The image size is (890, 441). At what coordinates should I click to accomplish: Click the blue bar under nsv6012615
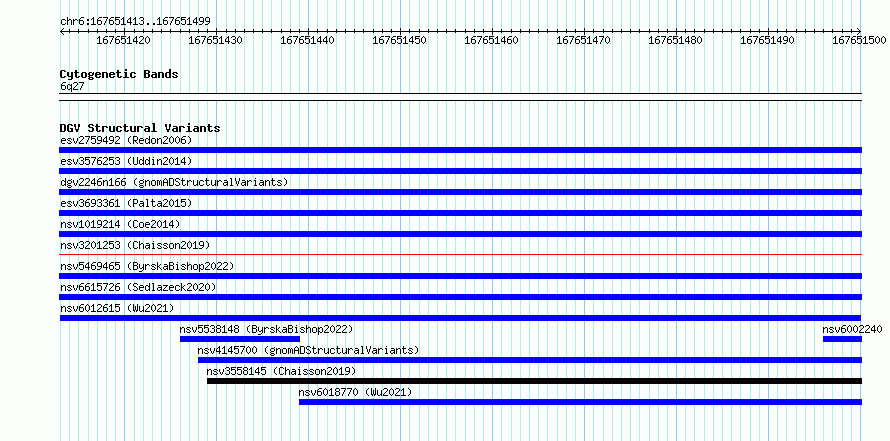(x=460, y=318)
